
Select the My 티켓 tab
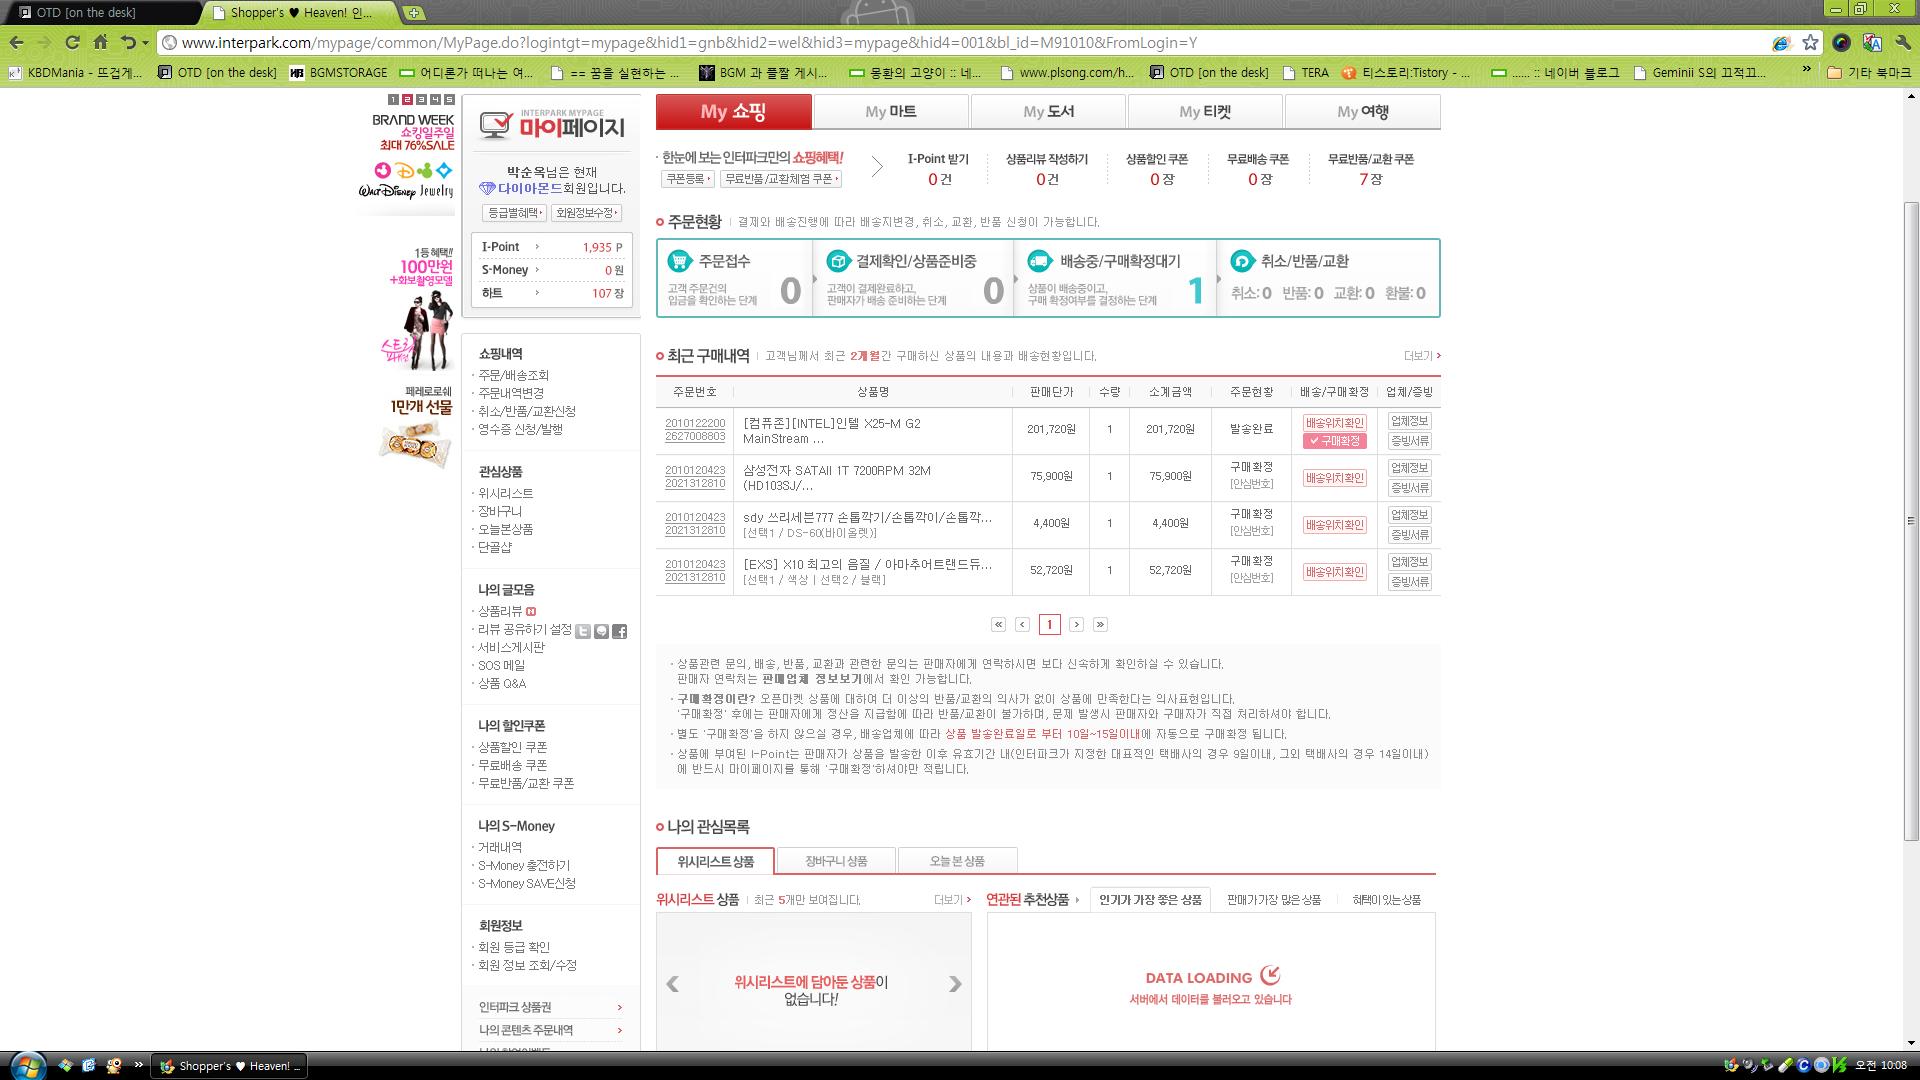[x=1205, y=111]
